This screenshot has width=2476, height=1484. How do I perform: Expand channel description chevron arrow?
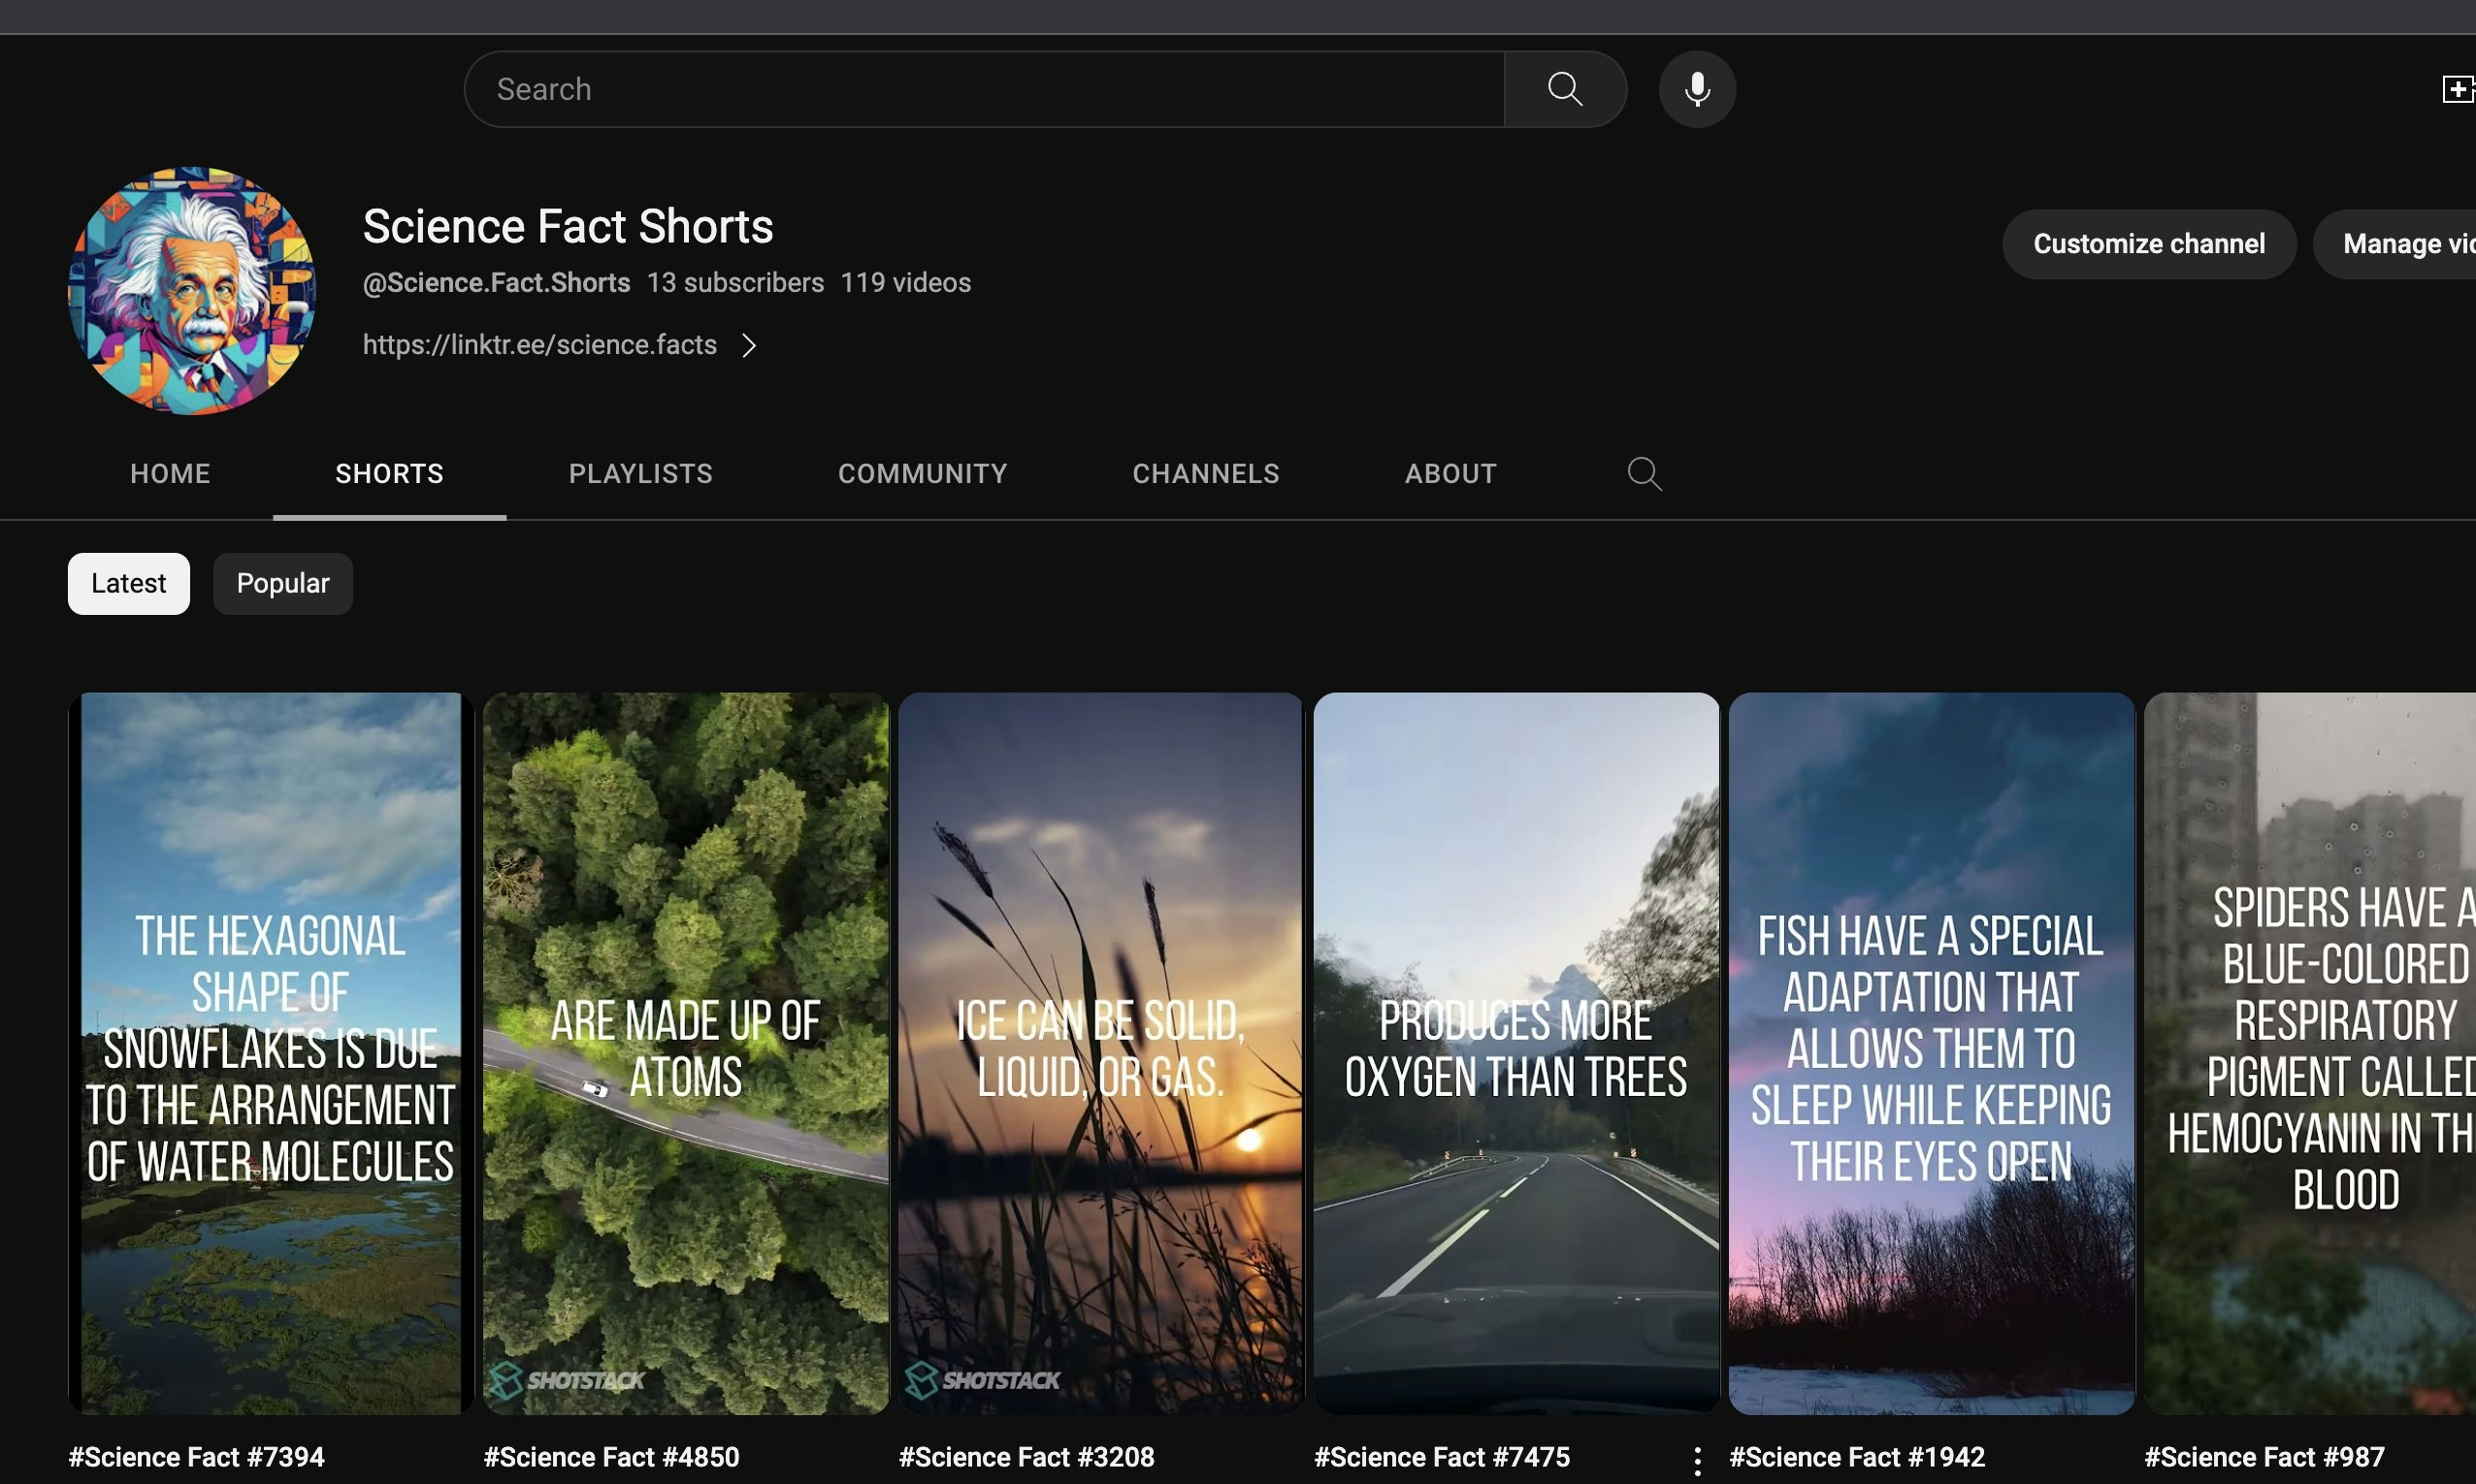(x=749, y=346)
